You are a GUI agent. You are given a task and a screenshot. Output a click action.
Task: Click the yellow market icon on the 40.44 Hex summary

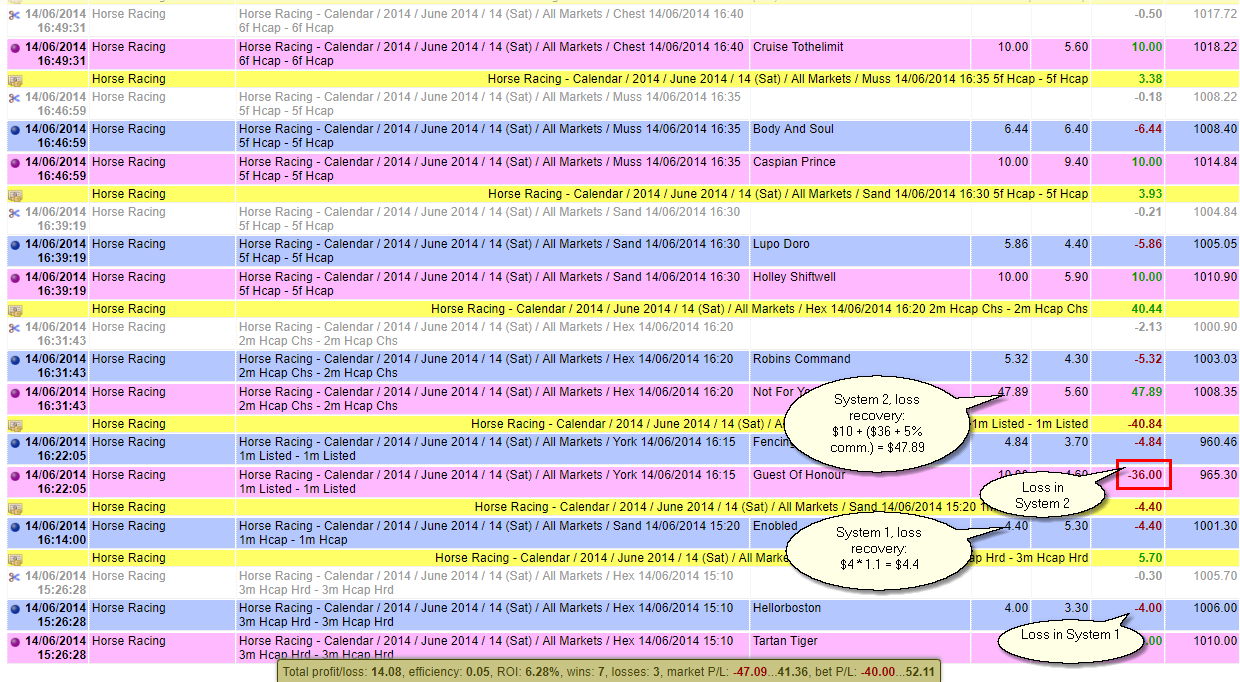tap(14, 310)
